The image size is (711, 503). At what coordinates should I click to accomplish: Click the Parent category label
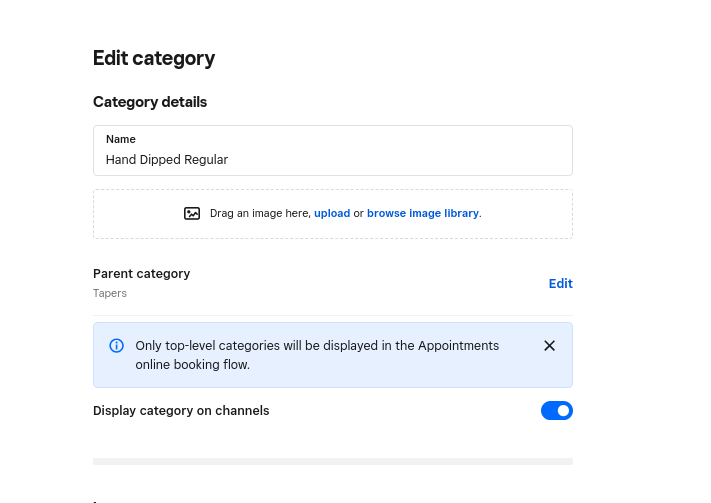pyautogui.click(x=141, y=274)
